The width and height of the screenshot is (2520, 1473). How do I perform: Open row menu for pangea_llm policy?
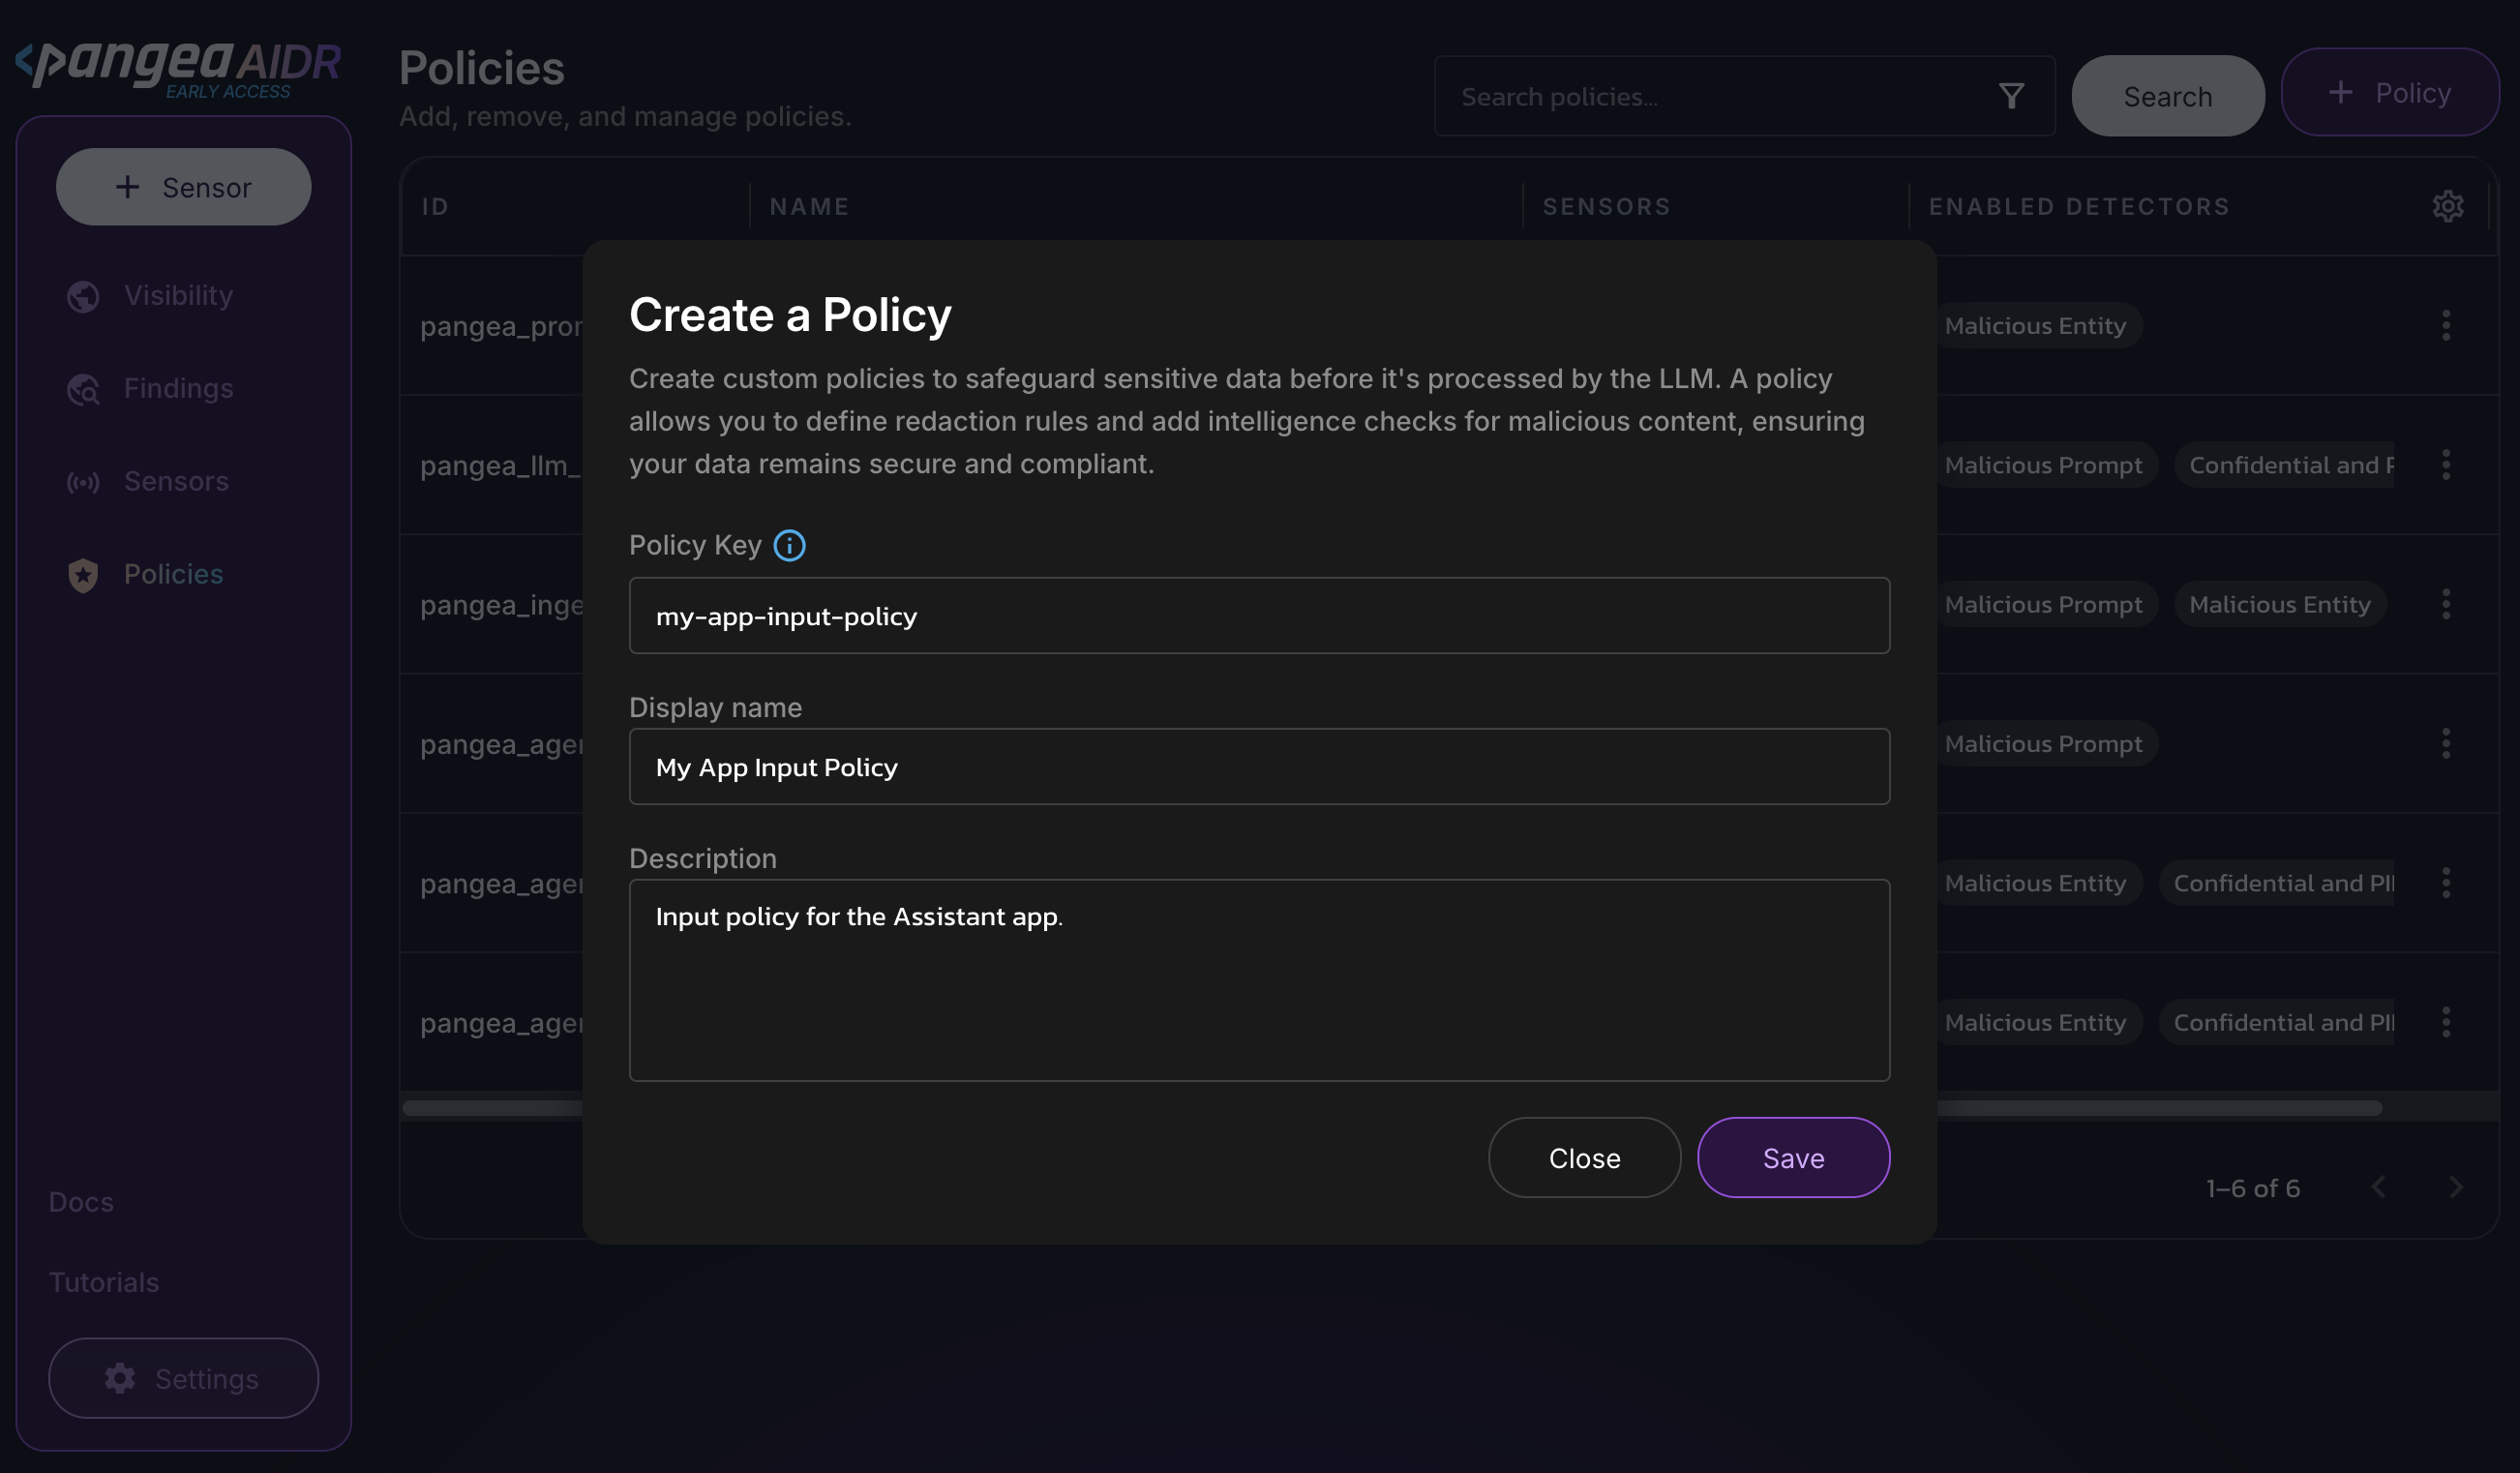(x=2446, y=465)
